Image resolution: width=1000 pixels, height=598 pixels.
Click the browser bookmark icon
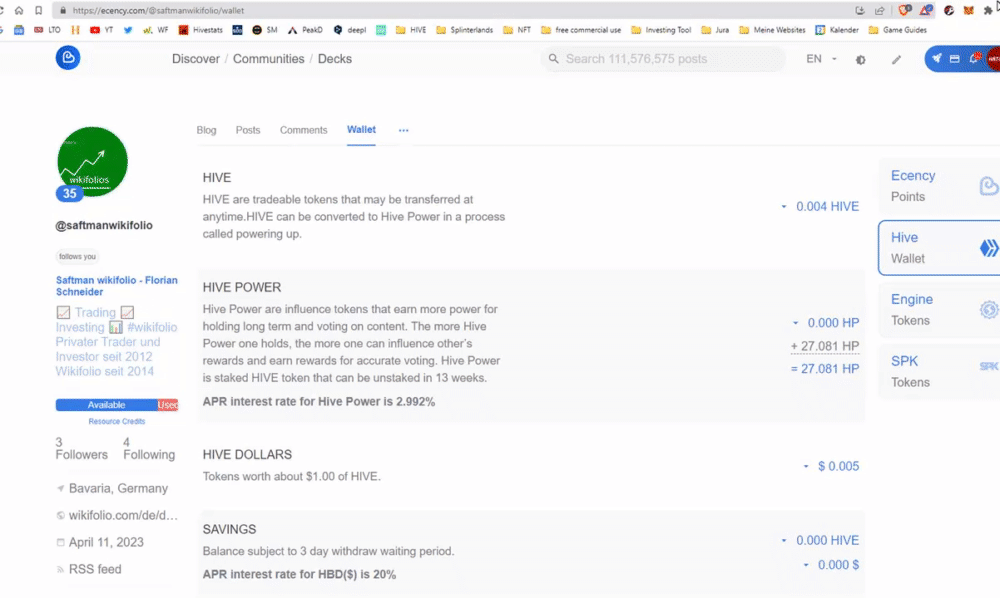point(38,10)
